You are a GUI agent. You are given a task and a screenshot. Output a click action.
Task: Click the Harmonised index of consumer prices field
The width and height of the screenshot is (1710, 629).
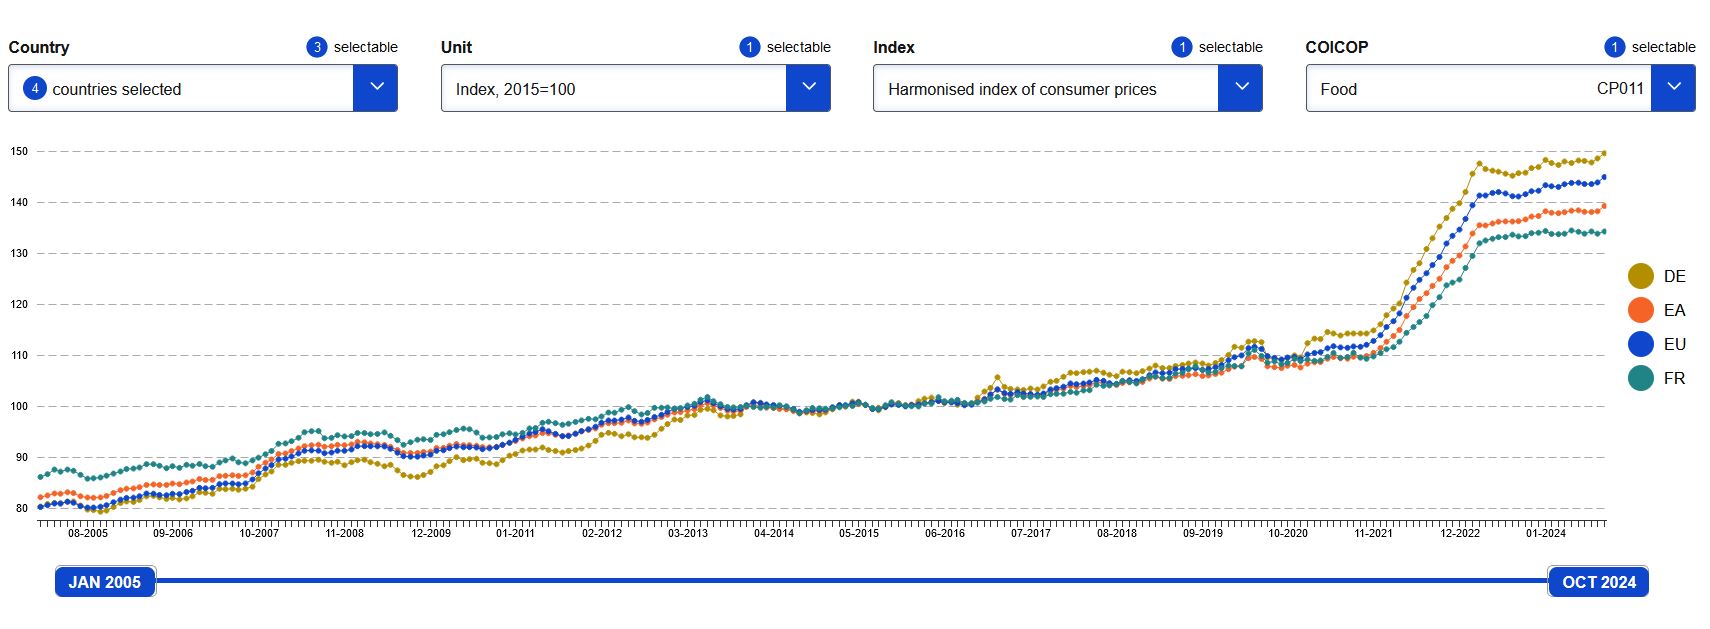point(1045,89)
